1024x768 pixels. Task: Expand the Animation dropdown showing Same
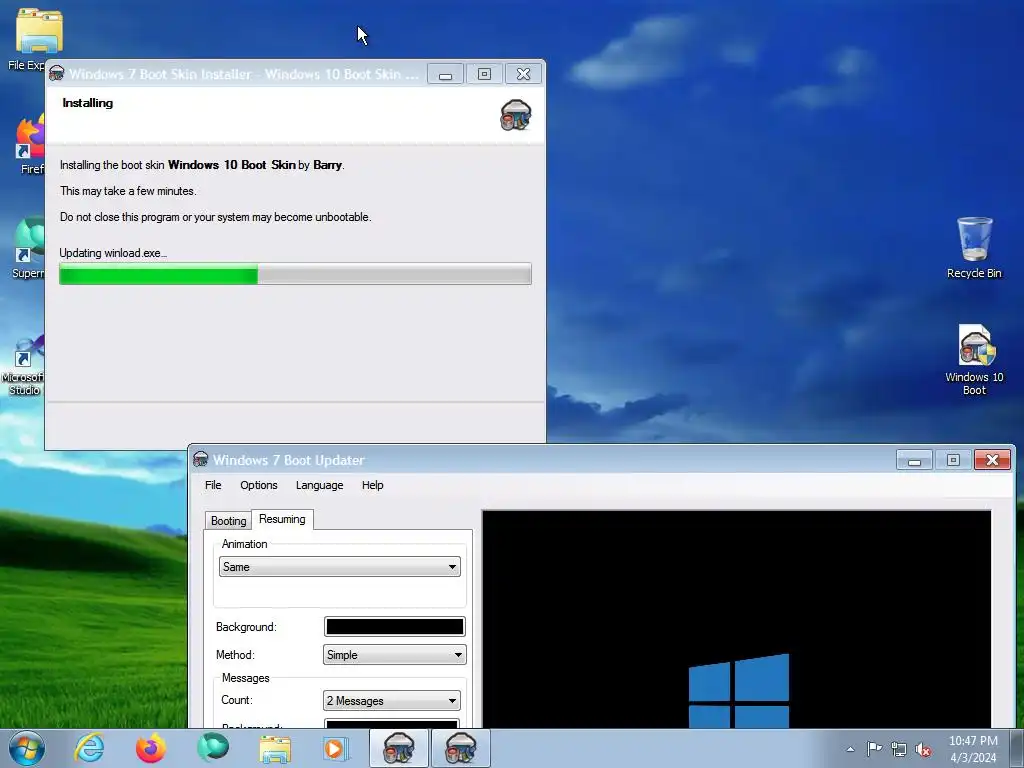pos(340,566)
